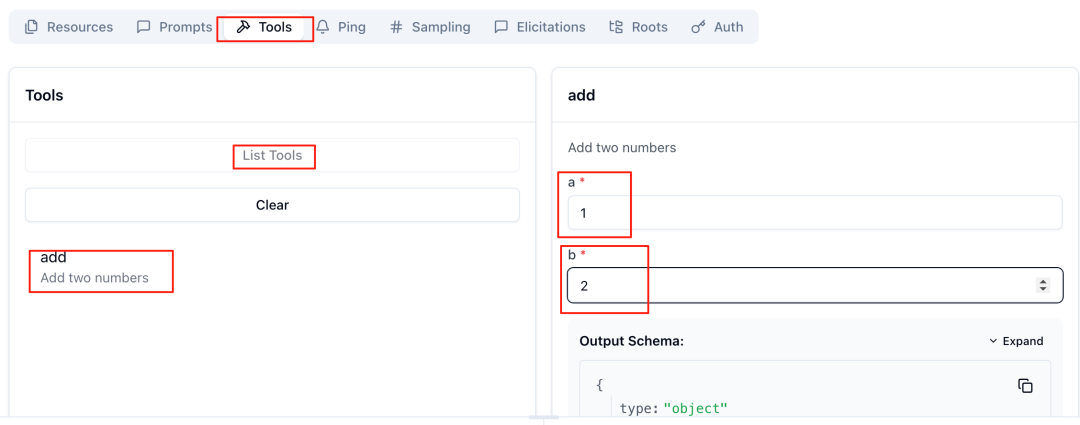
Task: Expand the Output Schema section
Action: [1015, 341]
